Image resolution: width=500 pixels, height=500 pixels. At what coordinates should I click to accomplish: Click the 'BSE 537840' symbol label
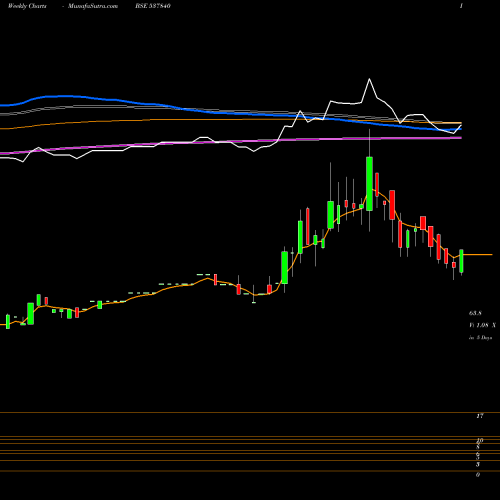pos(153,6)
